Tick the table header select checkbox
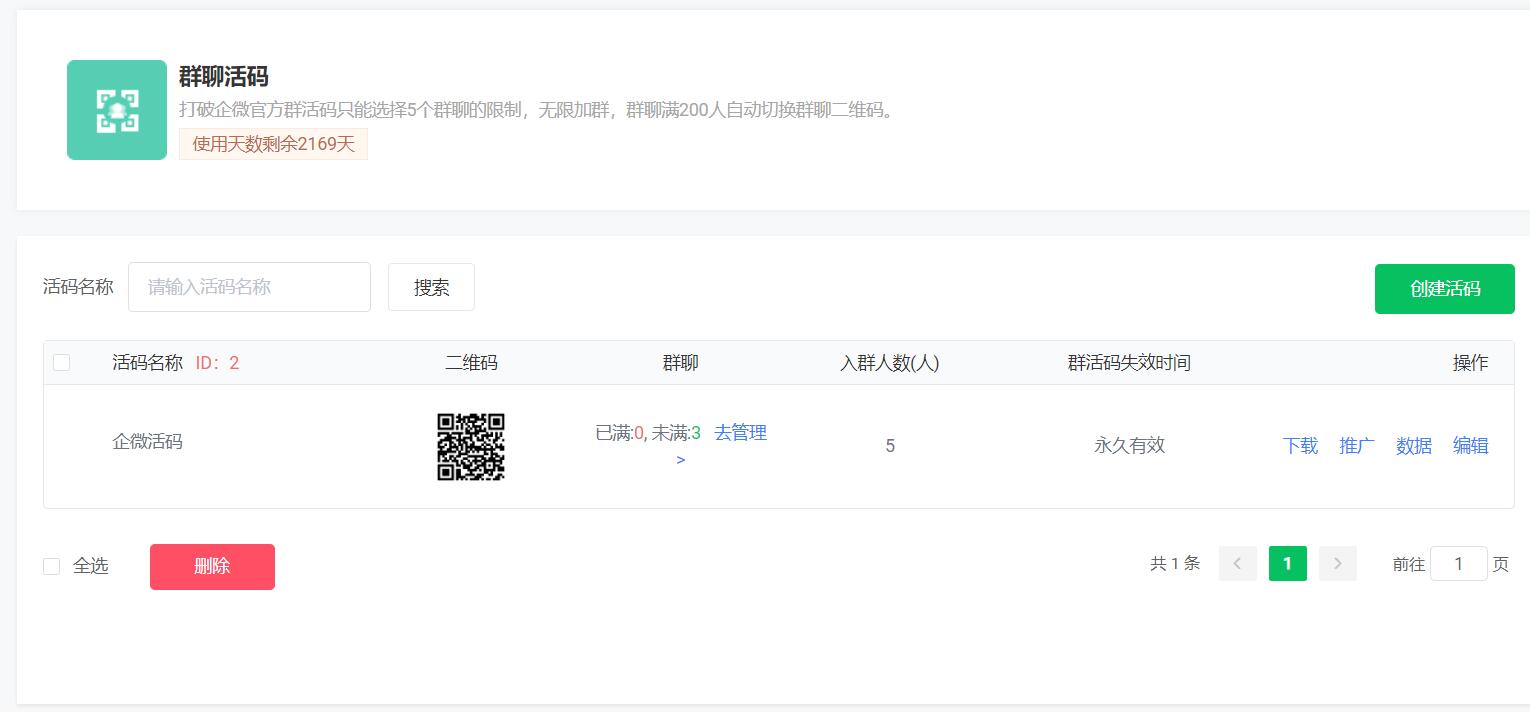Viewport: 1530px width, 712px height. coord(62,363)
